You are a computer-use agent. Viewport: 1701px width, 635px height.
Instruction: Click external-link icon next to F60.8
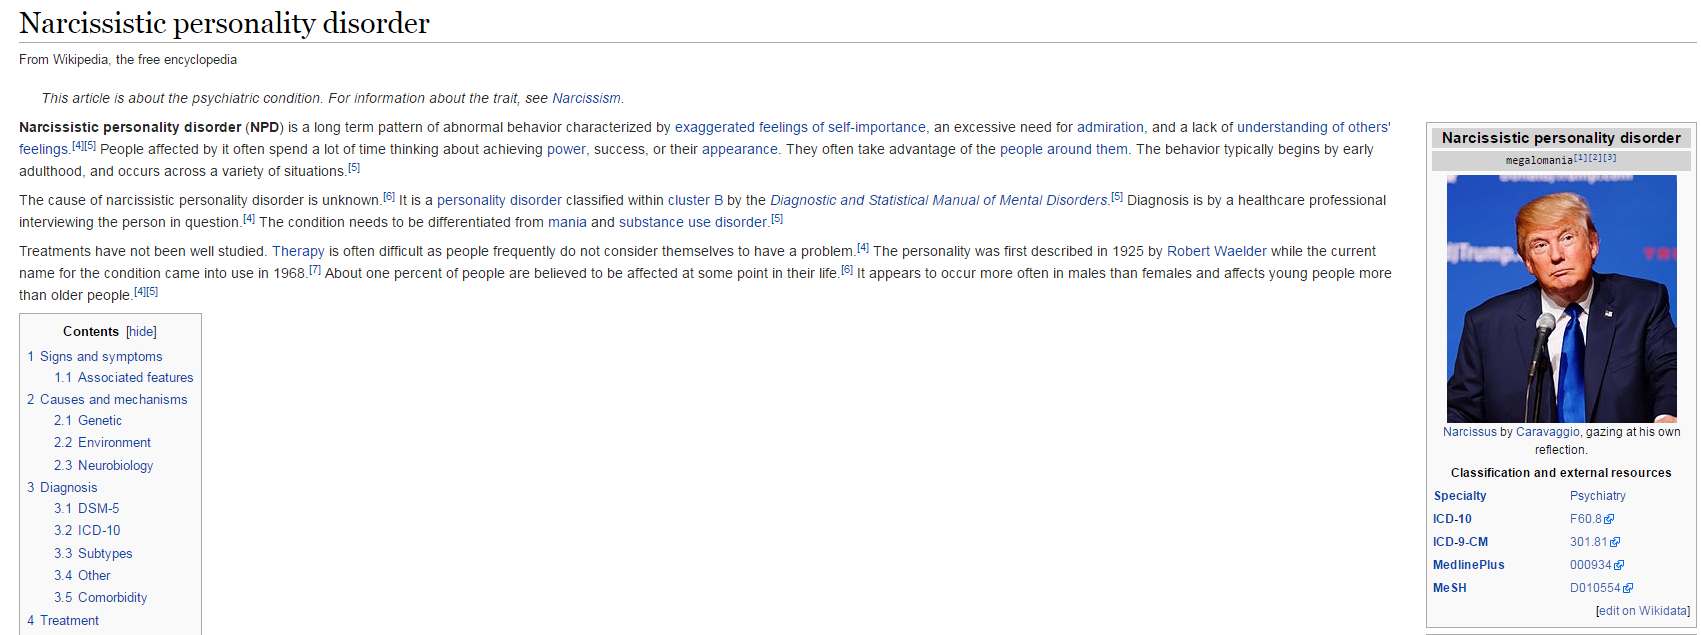tap(1609, 519)
